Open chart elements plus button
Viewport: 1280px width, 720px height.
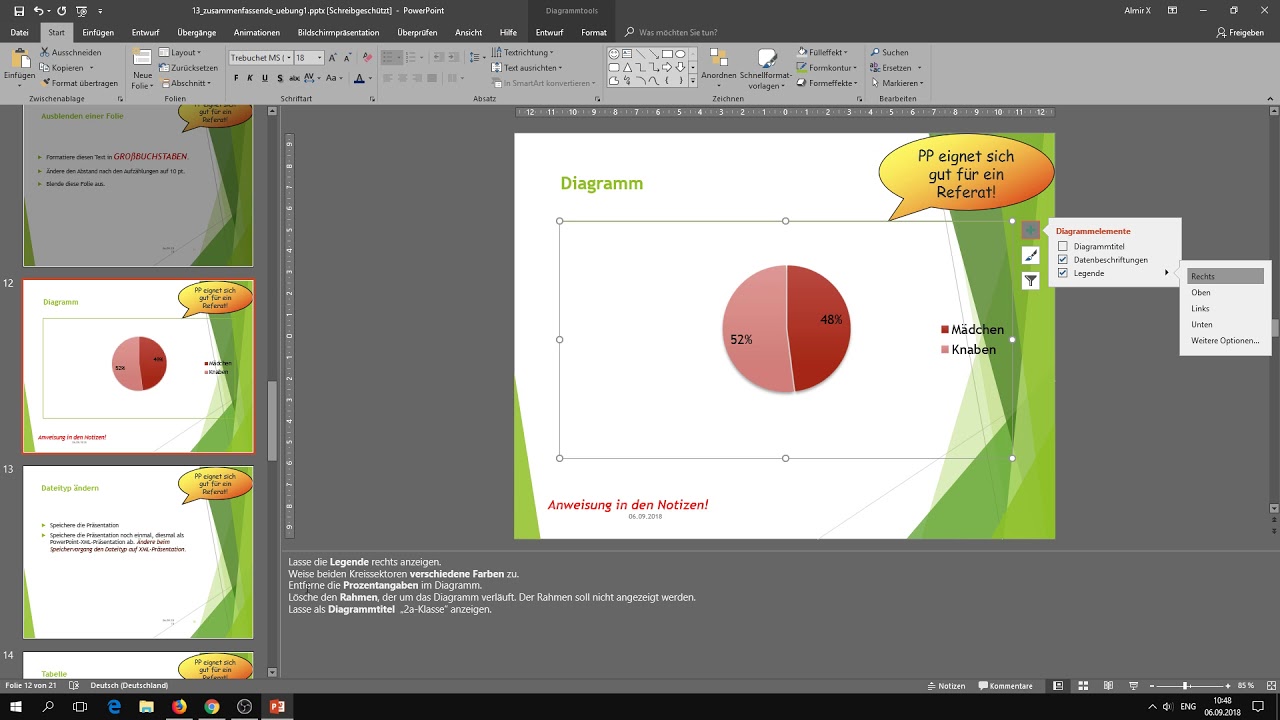click(1030, 230)
